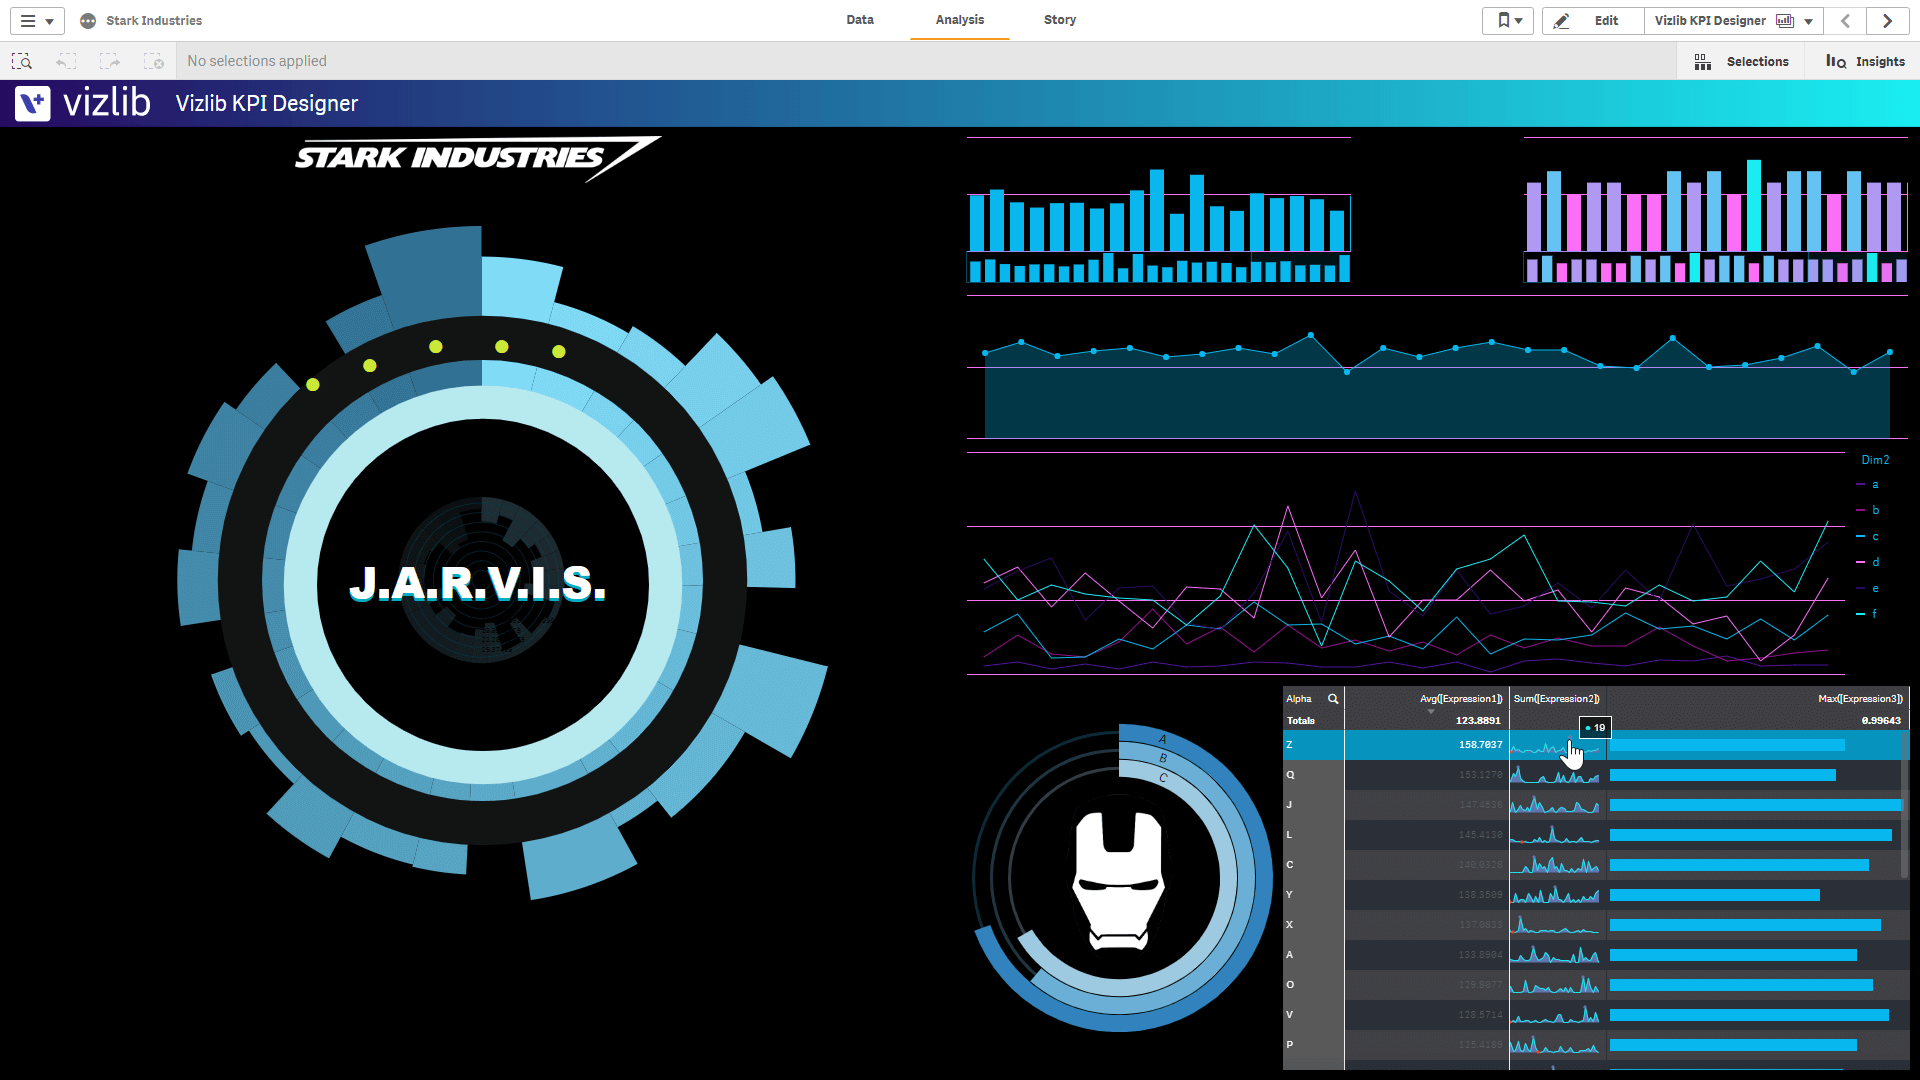Switch to the Story tab
Screen dimensions: 1920x1080
1060,20
